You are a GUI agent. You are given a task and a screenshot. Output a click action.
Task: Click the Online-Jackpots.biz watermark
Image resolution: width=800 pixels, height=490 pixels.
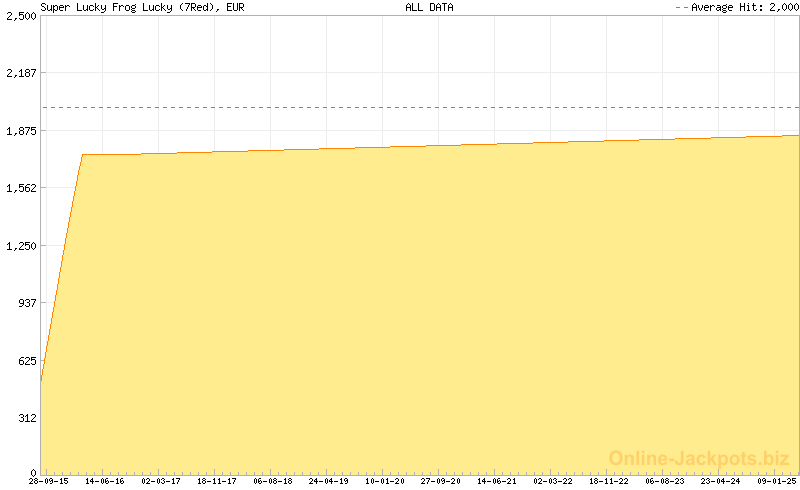coord(700,458)
